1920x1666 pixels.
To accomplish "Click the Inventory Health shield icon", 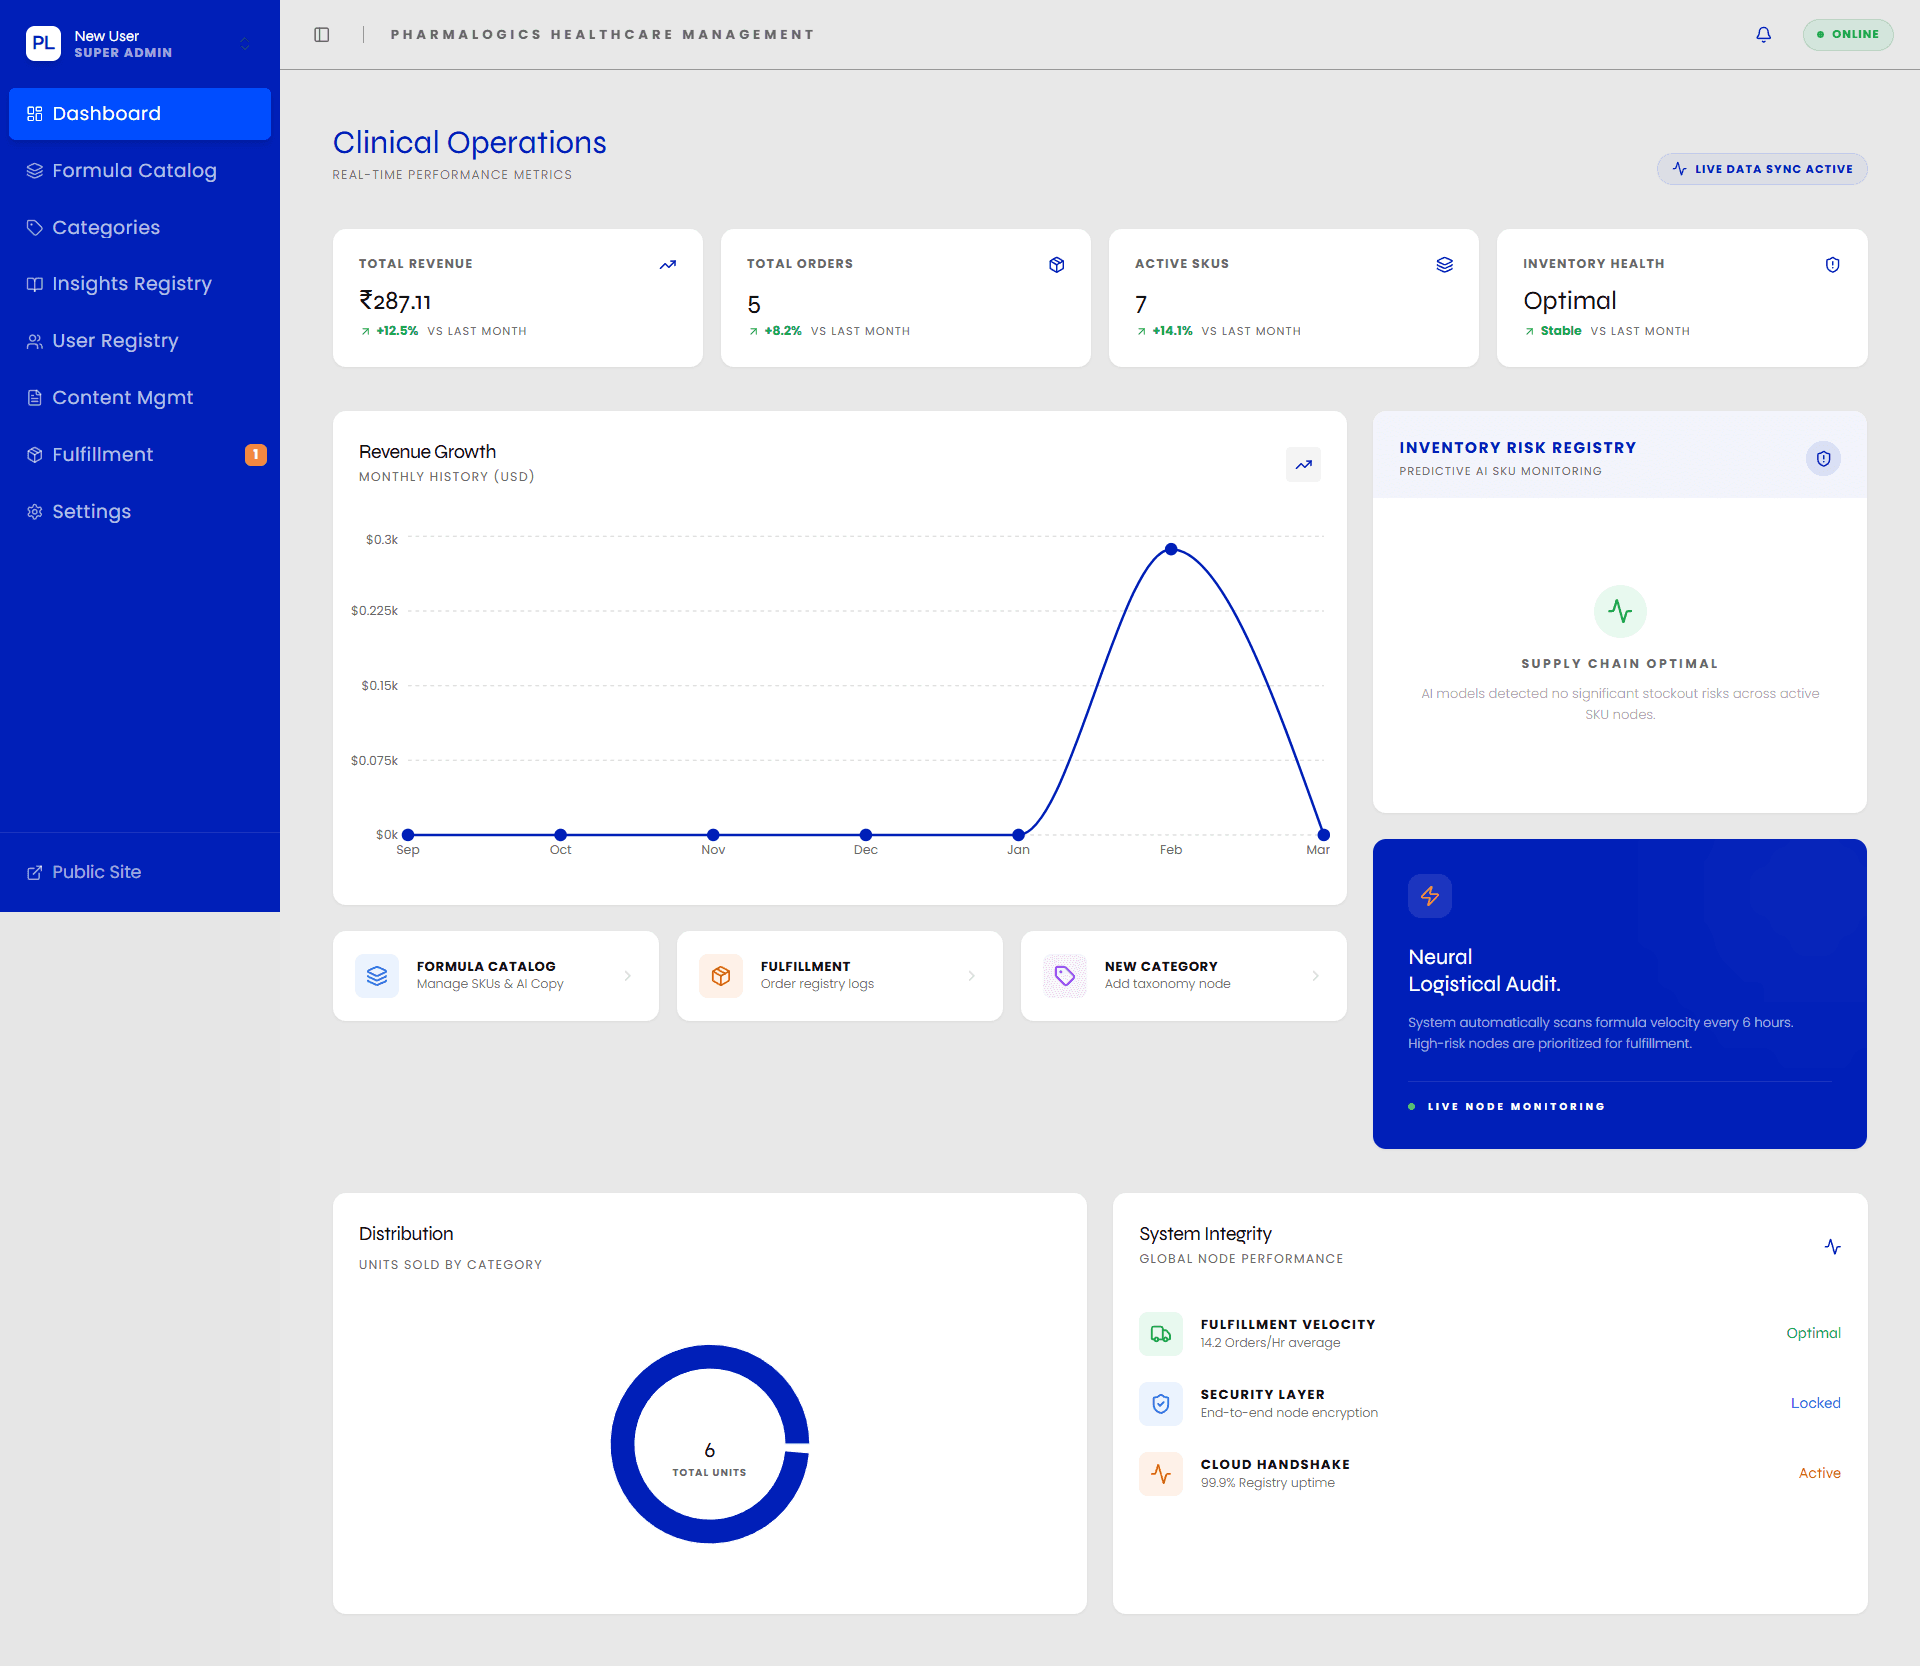I will [1832, 265].
